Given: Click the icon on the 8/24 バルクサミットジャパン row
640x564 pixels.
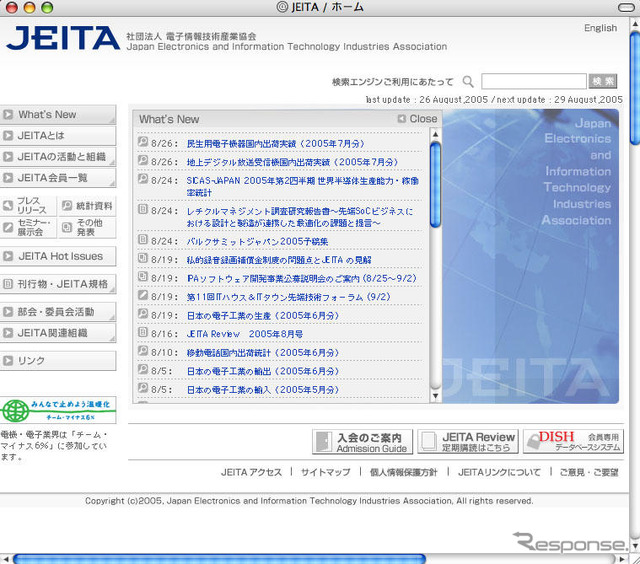Looking at the screenshot, I should click(x=142, y=239).
